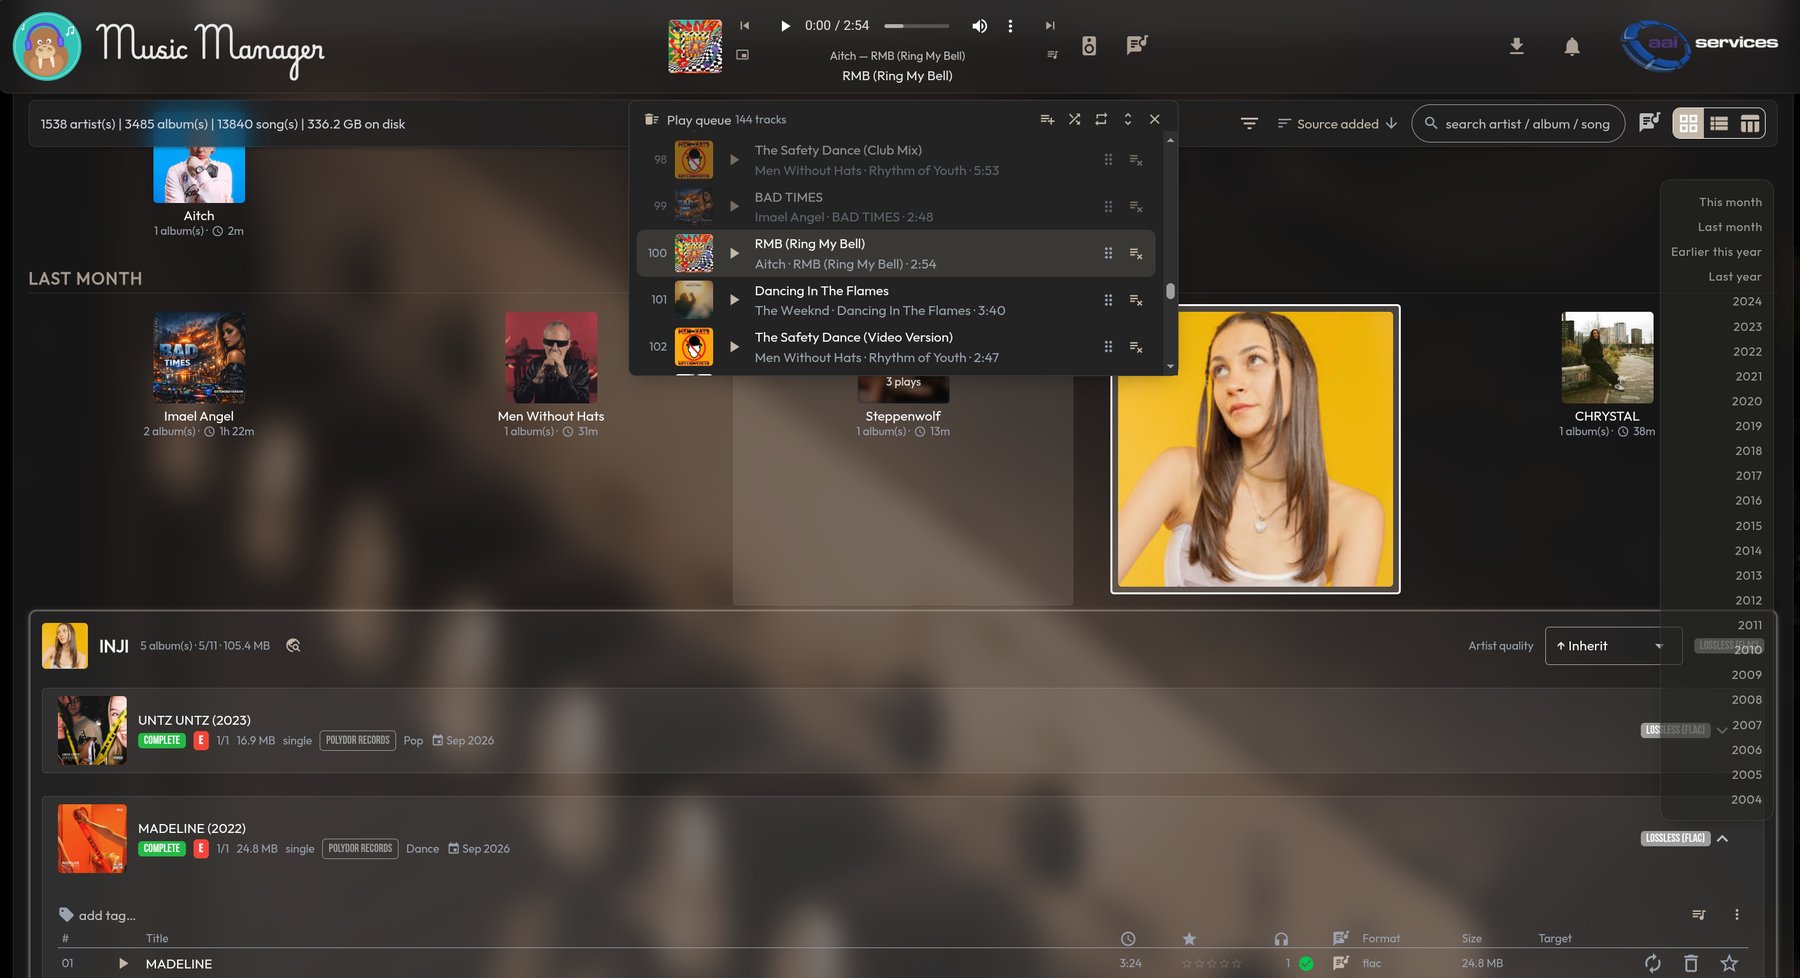This screenshot has height=978, width=1800.
Task: Open notifications bell
Action: pos(1572,46)
